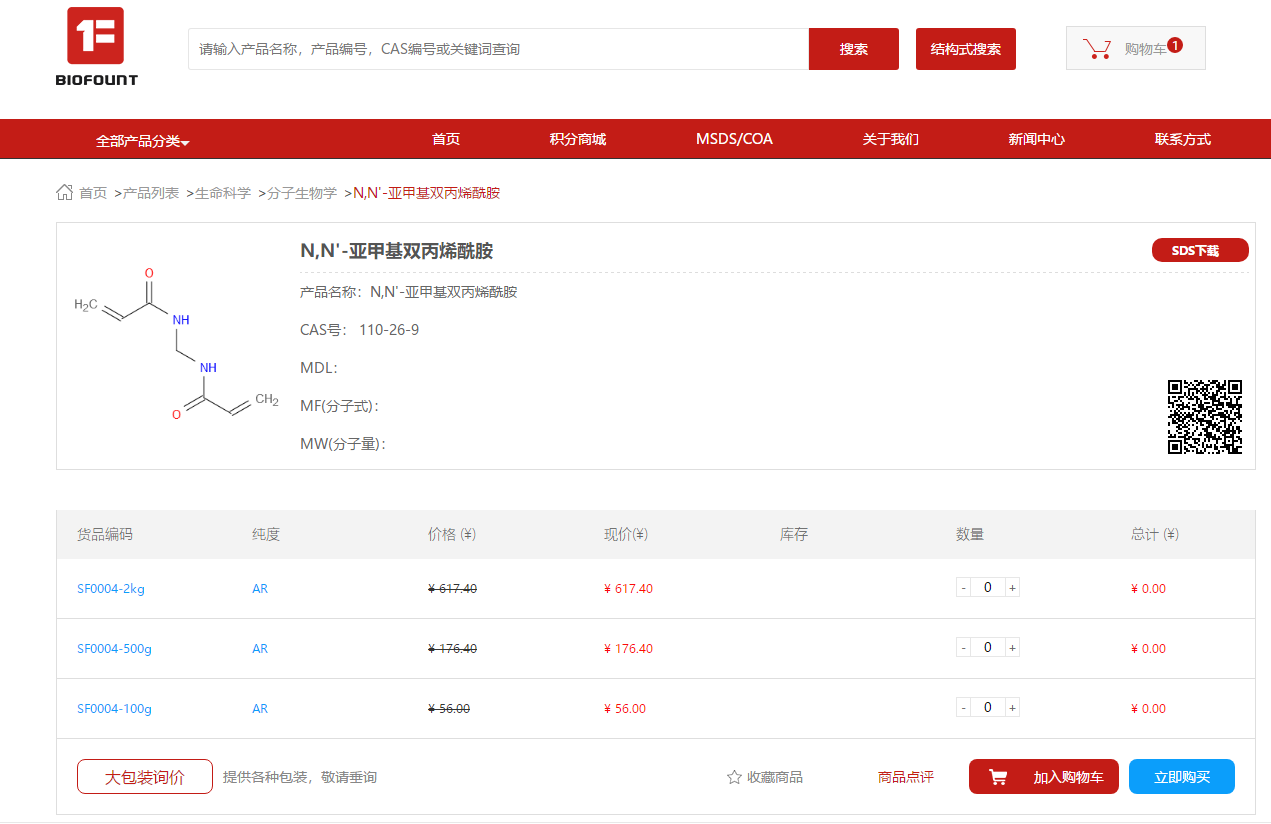Image resolution: width=1271 pixels, height=824 pixels.
Task: Open the shopping cart icon
Action: [1097, 48]
